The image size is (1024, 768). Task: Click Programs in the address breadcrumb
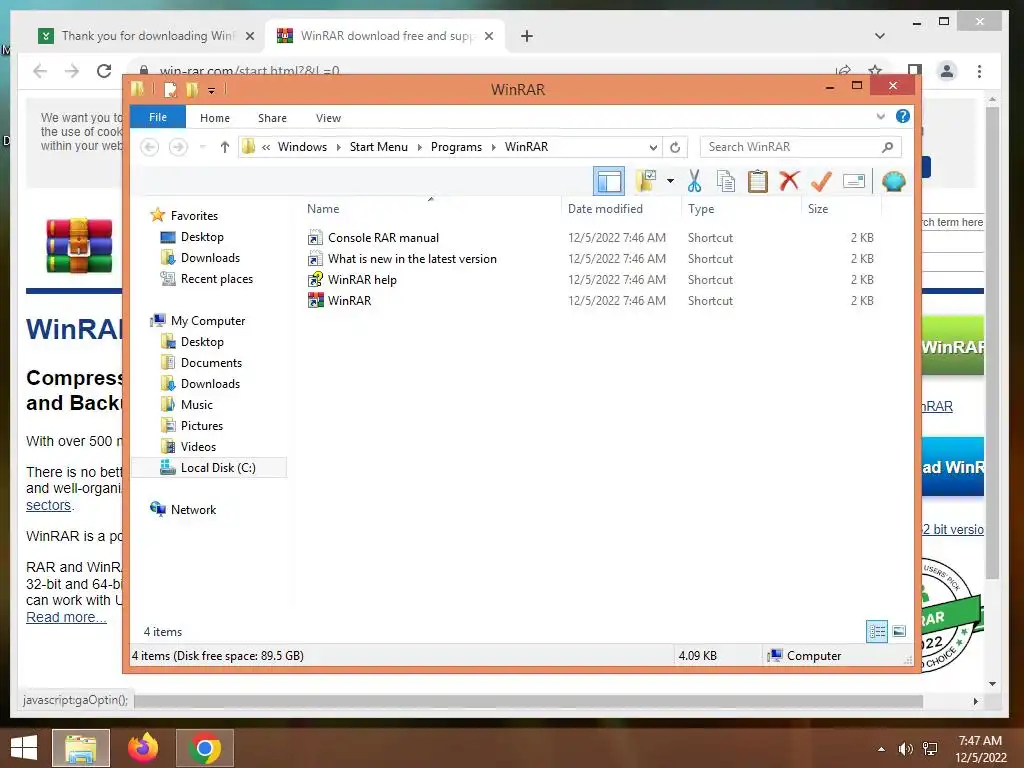[456, 147]
